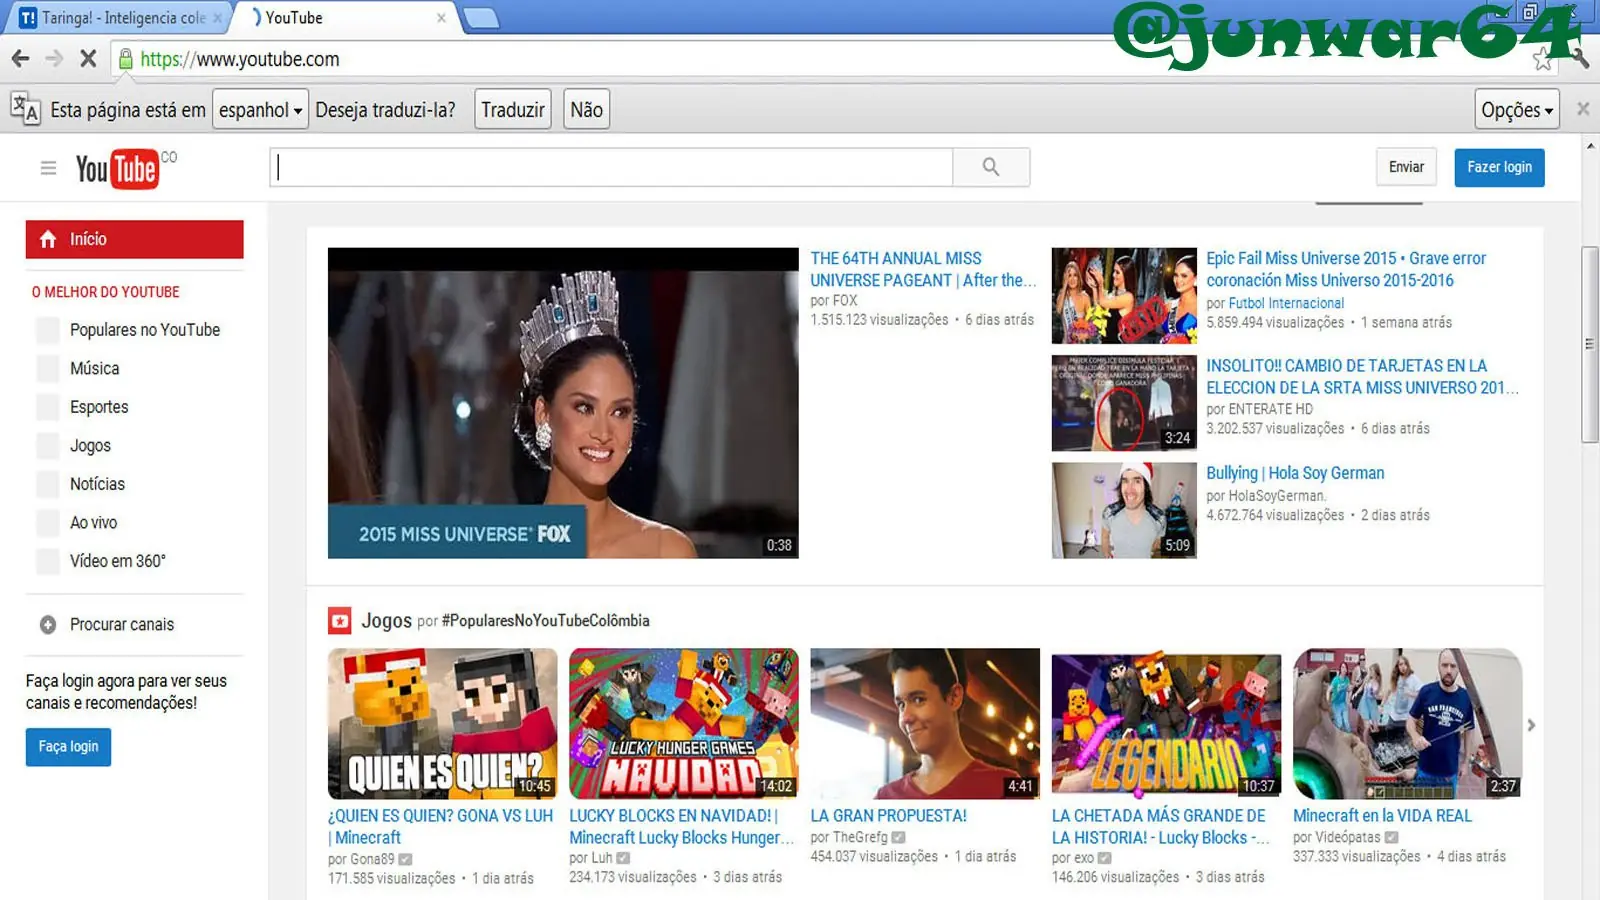Close the YouTube tab with its X

coord(441,18)
